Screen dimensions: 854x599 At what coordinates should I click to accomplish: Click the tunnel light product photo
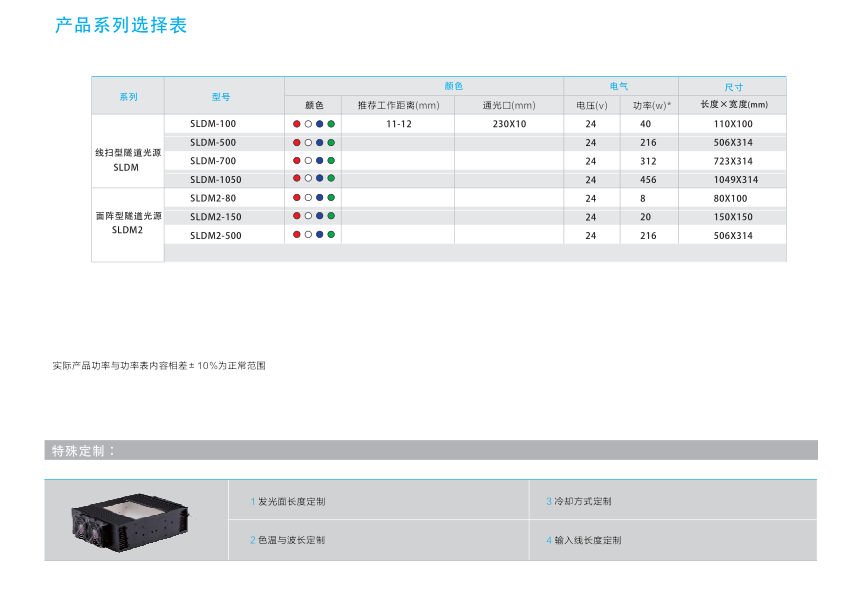coord(130,523)
